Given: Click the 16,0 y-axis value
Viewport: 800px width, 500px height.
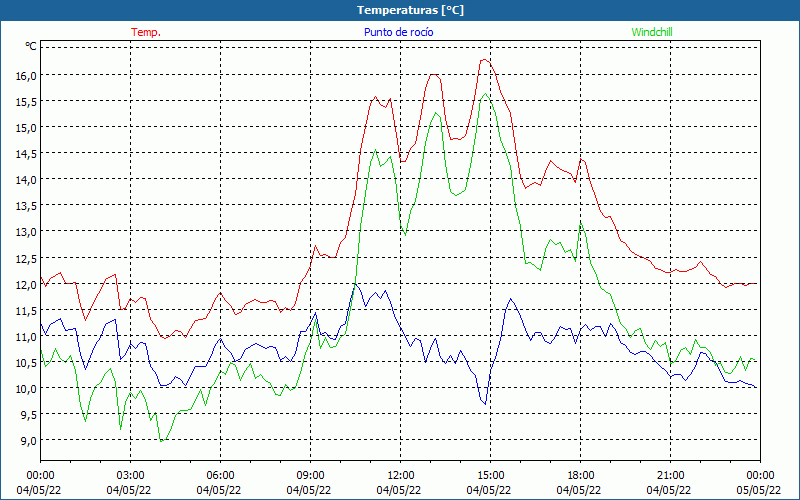Looking at the screenshot, I should tap(26, 76).
